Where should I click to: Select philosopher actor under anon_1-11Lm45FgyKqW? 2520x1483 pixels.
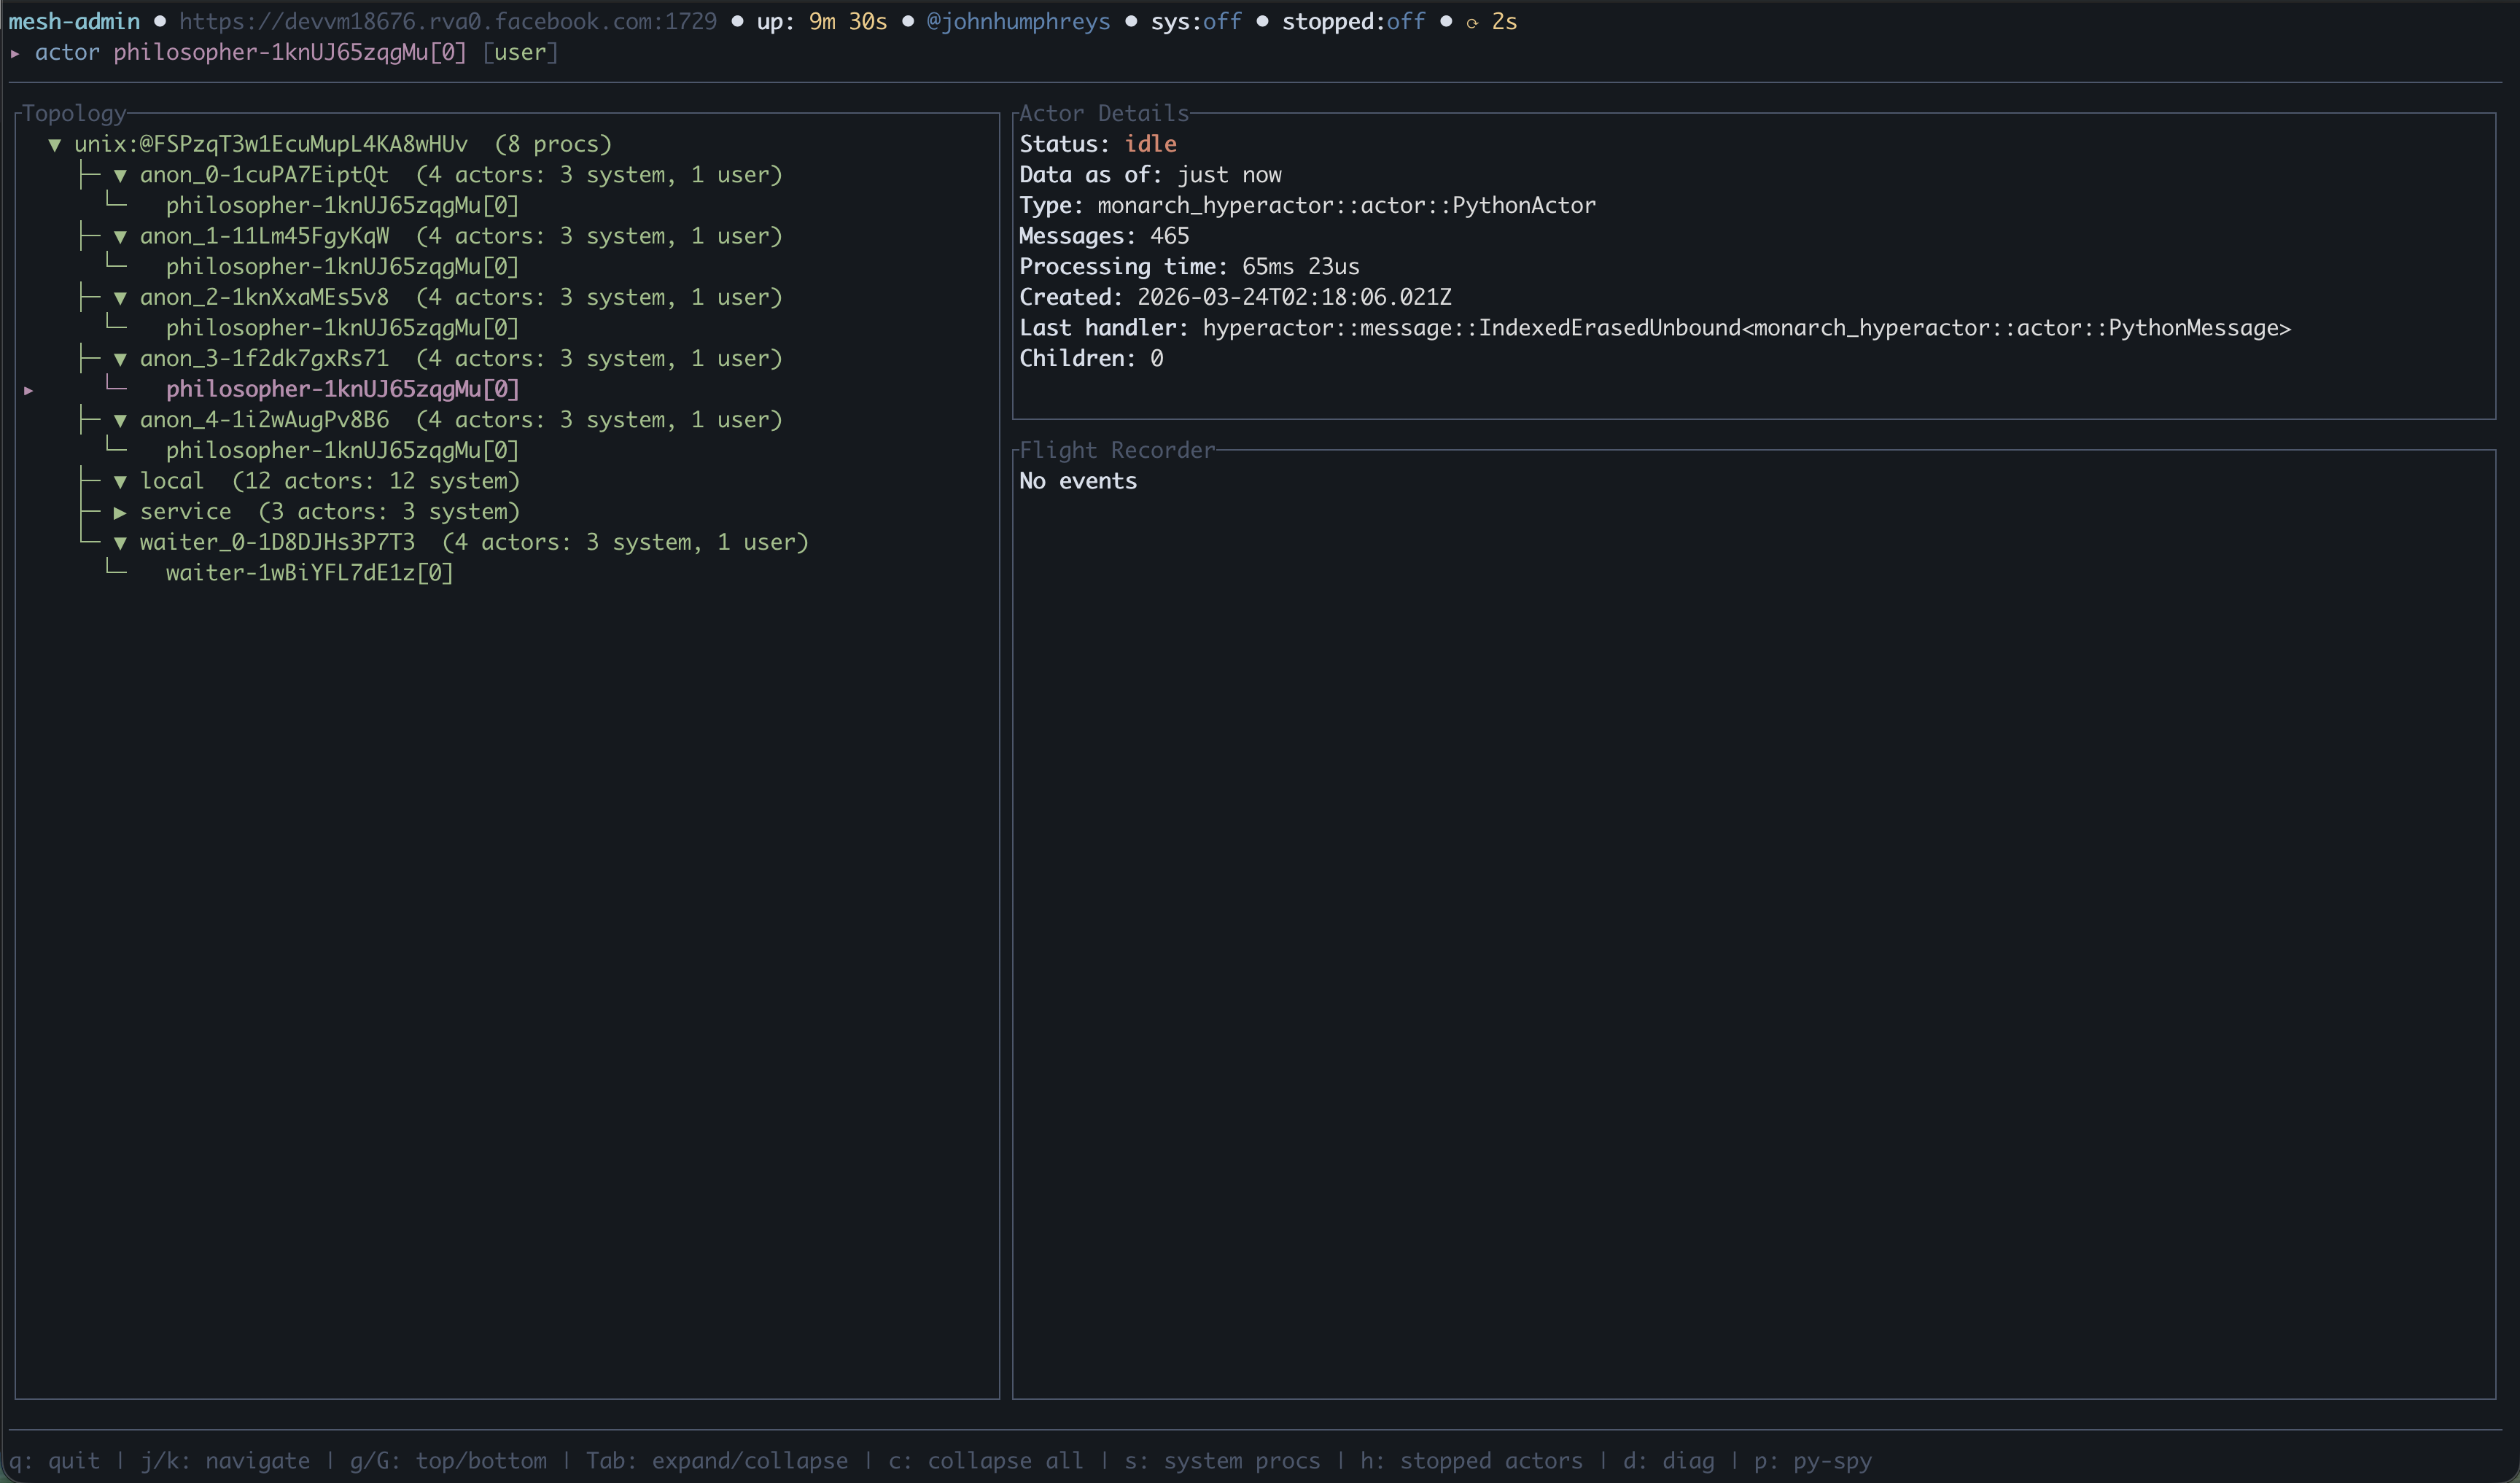point(342,267)
